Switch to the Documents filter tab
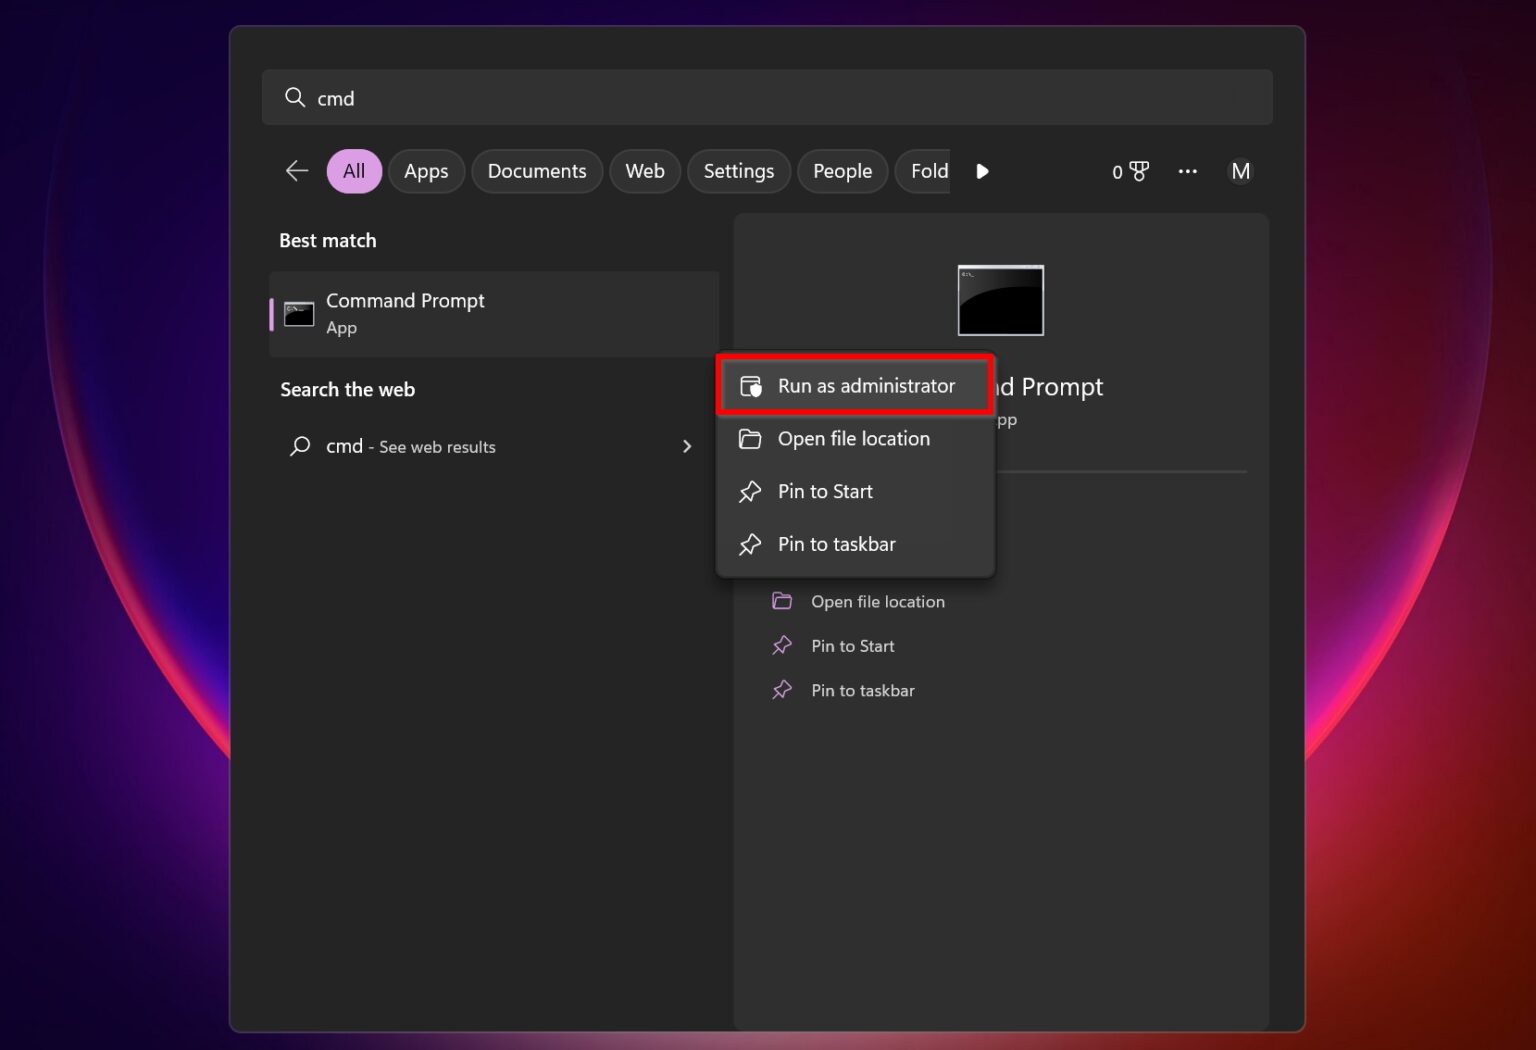Screen dimensions: 1536x1050 click(x=537, y=171)
